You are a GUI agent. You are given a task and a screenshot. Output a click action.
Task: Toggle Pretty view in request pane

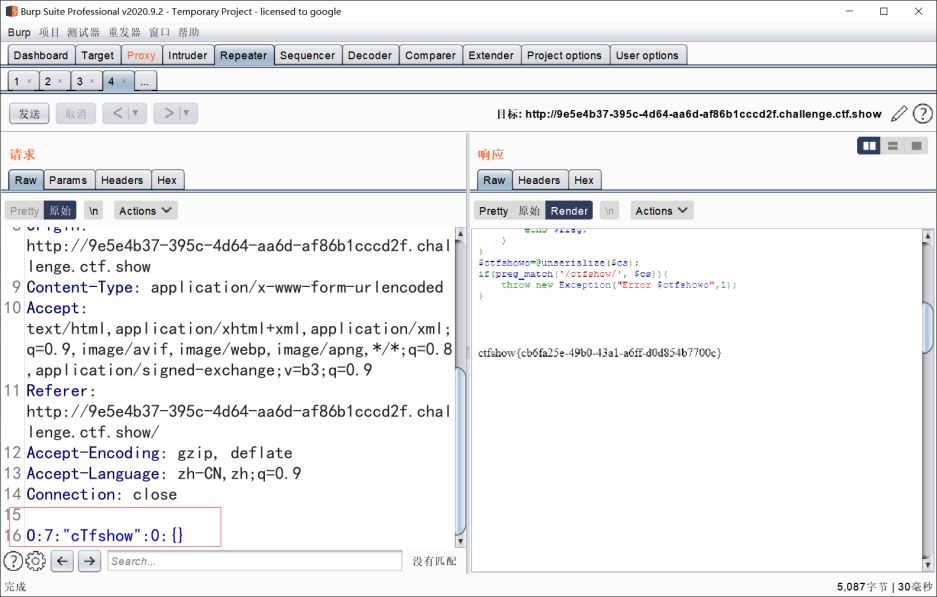pos(25,211)
